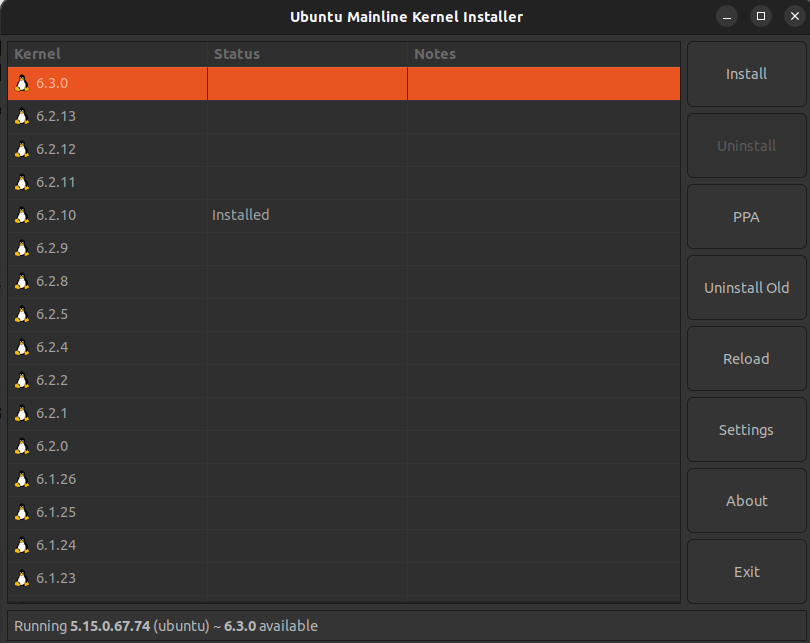Click the penguin icon beside kernel 6.2.8
The width and height of the screenshot is (810, 643).
click(22, 281)
